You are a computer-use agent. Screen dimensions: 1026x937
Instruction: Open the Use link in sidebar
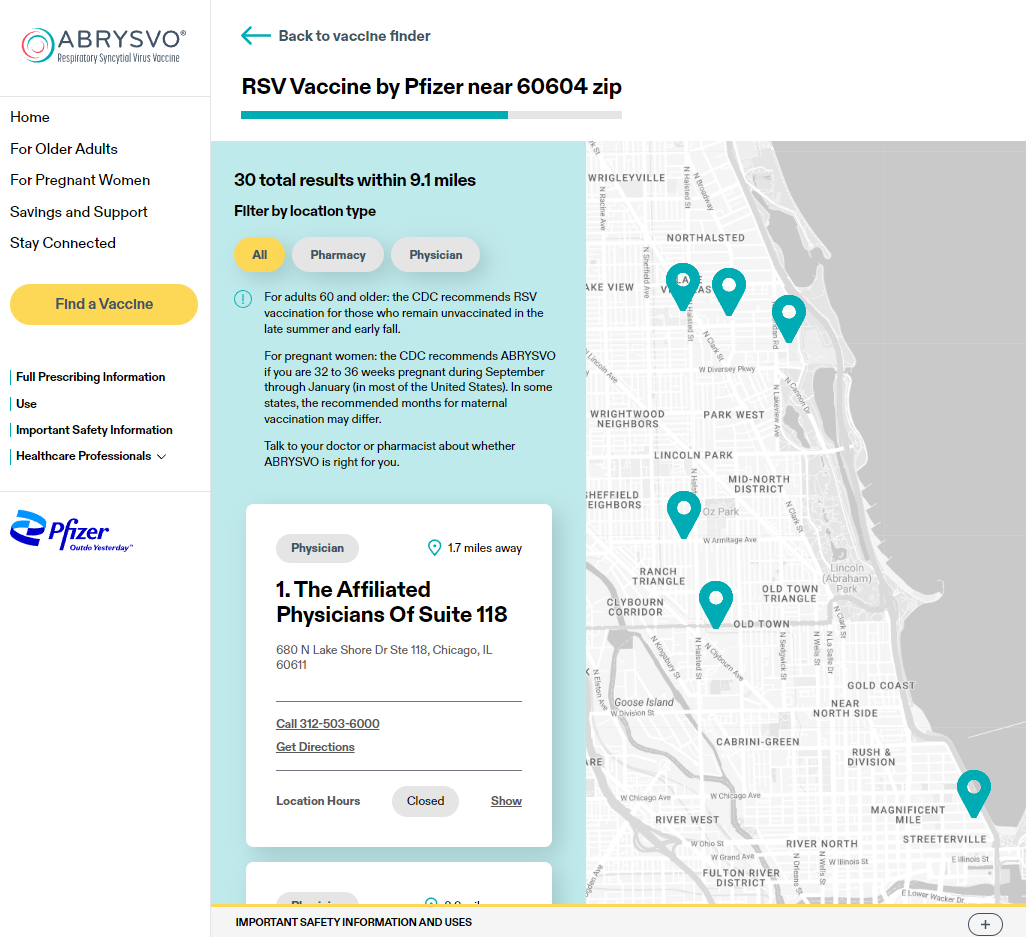(26, 404)
